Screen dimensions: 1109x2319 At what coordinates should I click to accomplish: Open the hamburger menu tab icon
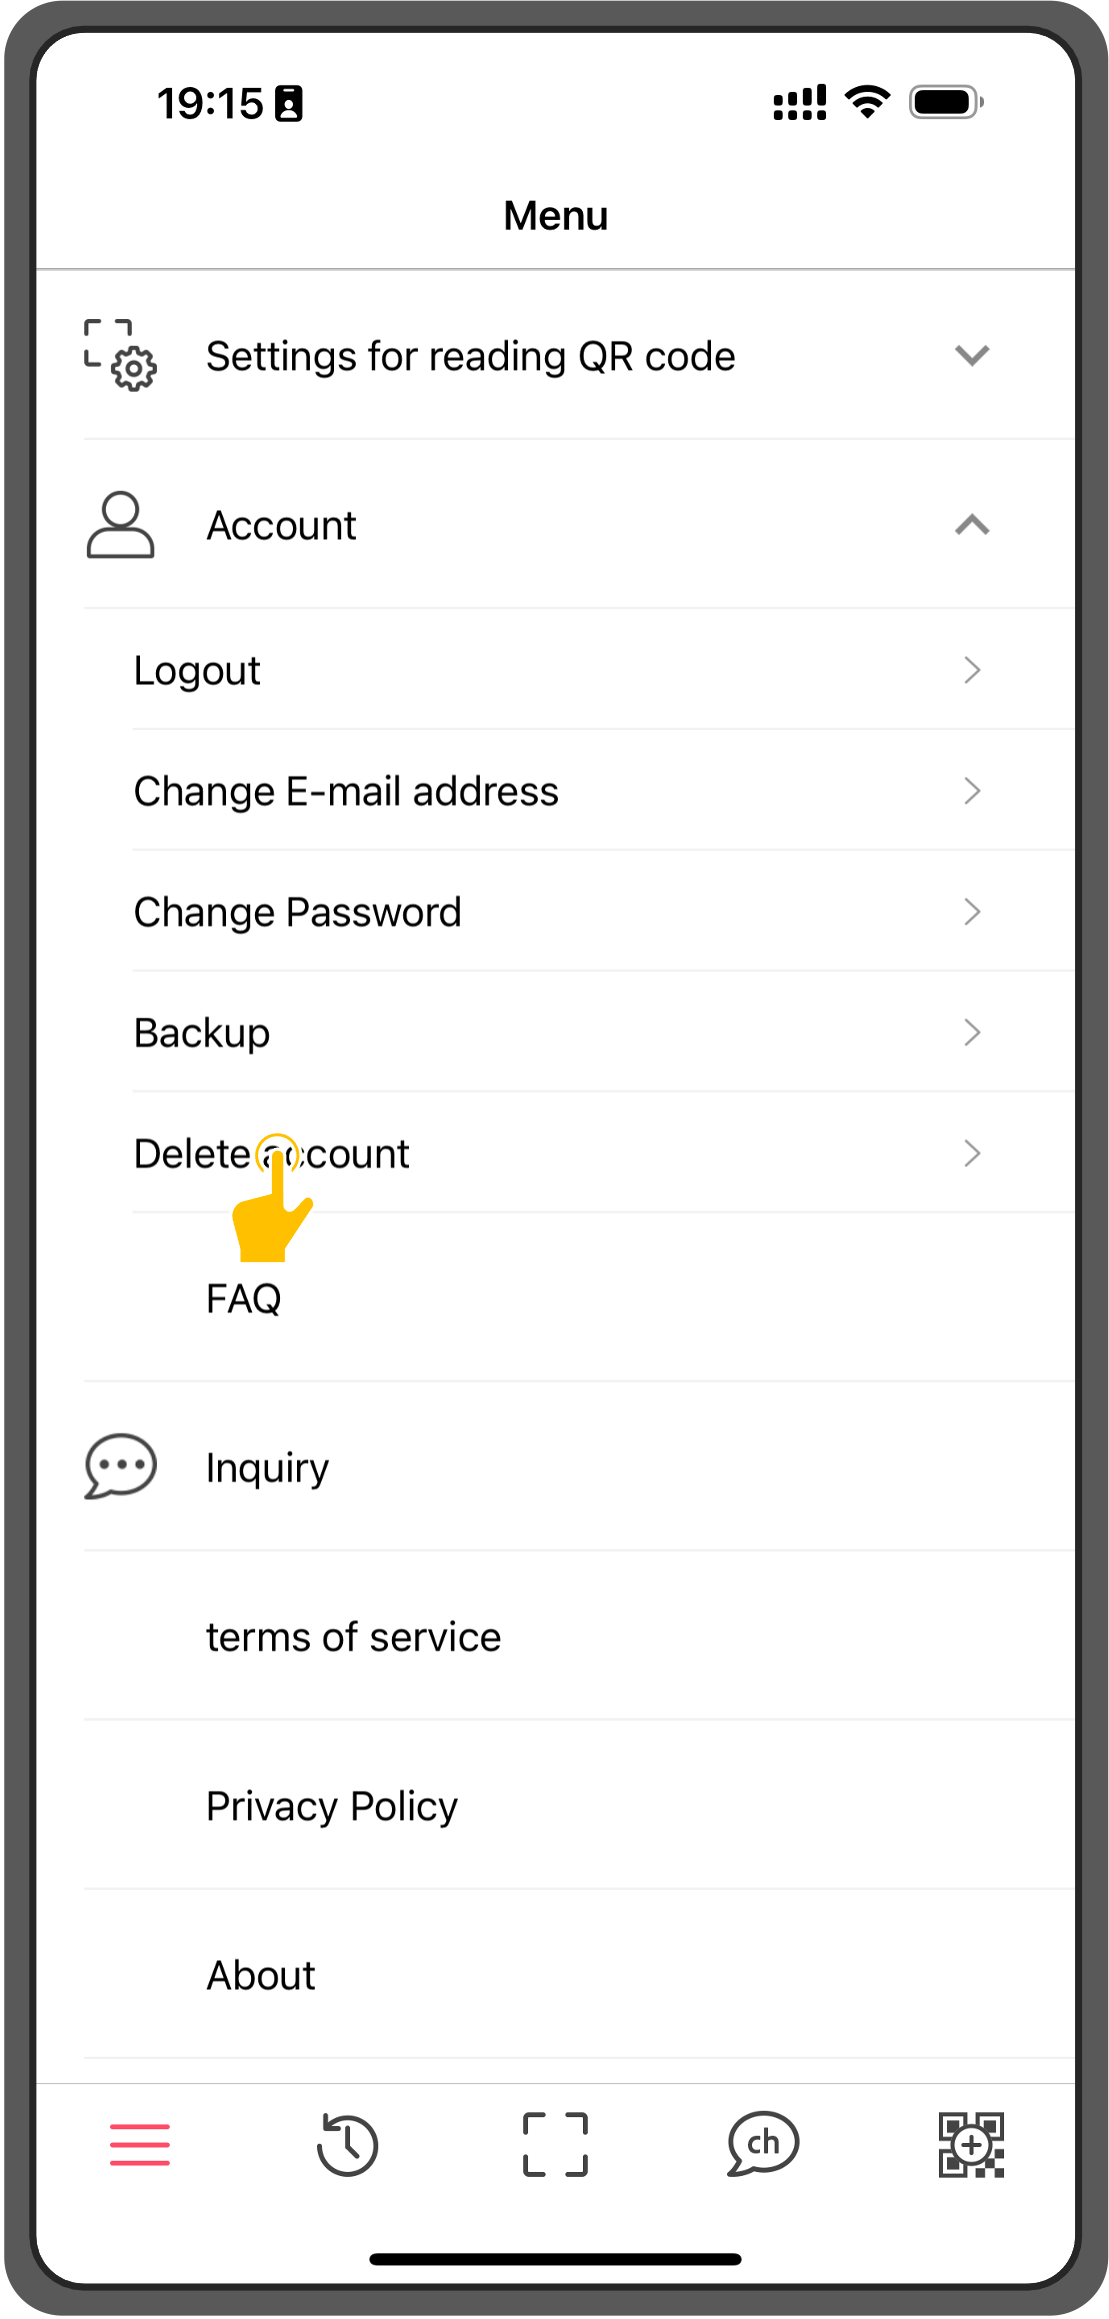pyautogui.click(x=139, y=2144)
